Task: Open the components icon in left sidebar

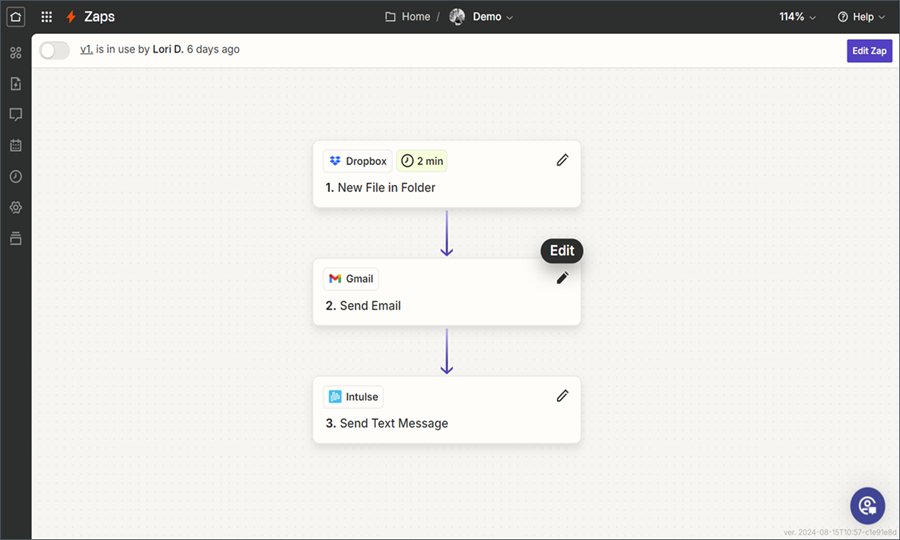Action: pos(15,53)
